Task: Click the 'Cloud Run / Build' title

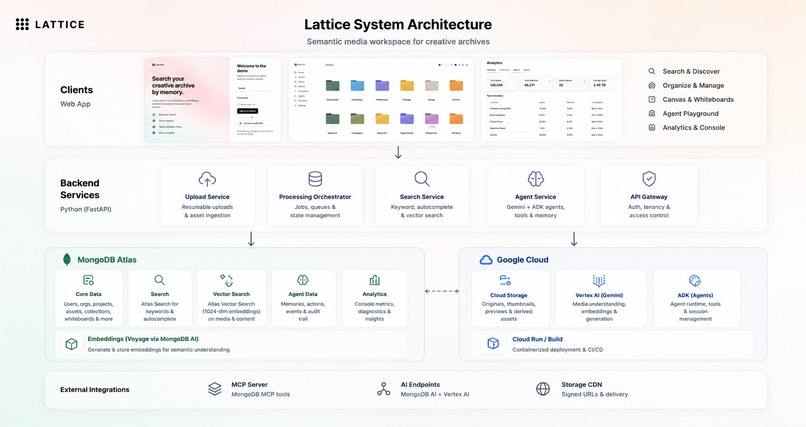Action: (x=537, y=339)
